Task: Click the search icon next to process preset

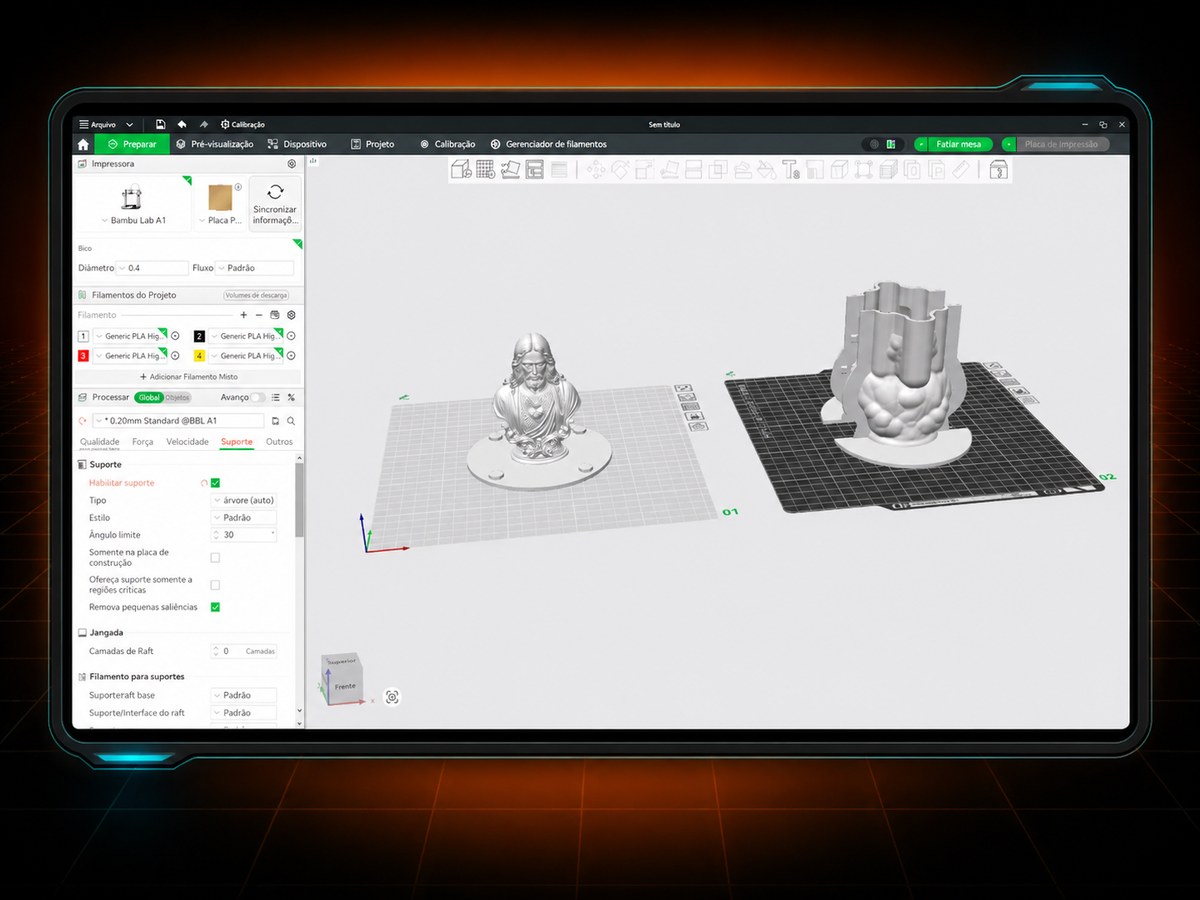Action: coord(291,421)
